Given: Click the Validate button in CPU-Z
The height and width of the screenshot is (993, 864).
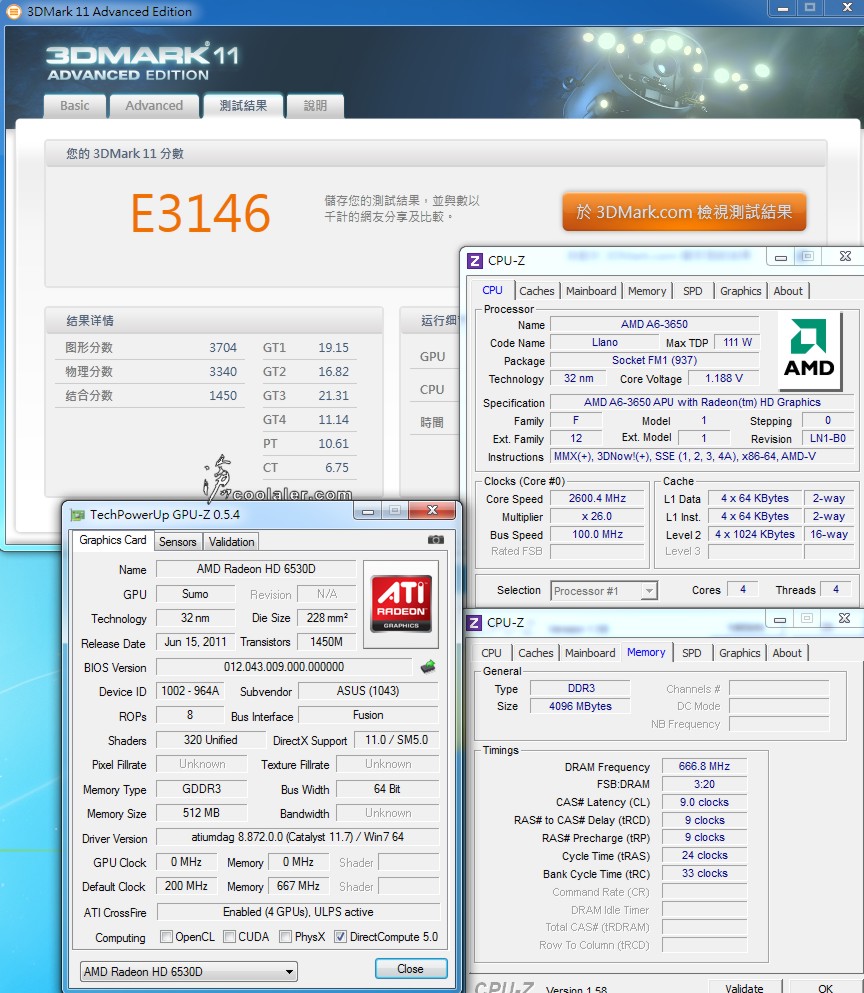Looking at the screenshot, I should pos(744,987).
